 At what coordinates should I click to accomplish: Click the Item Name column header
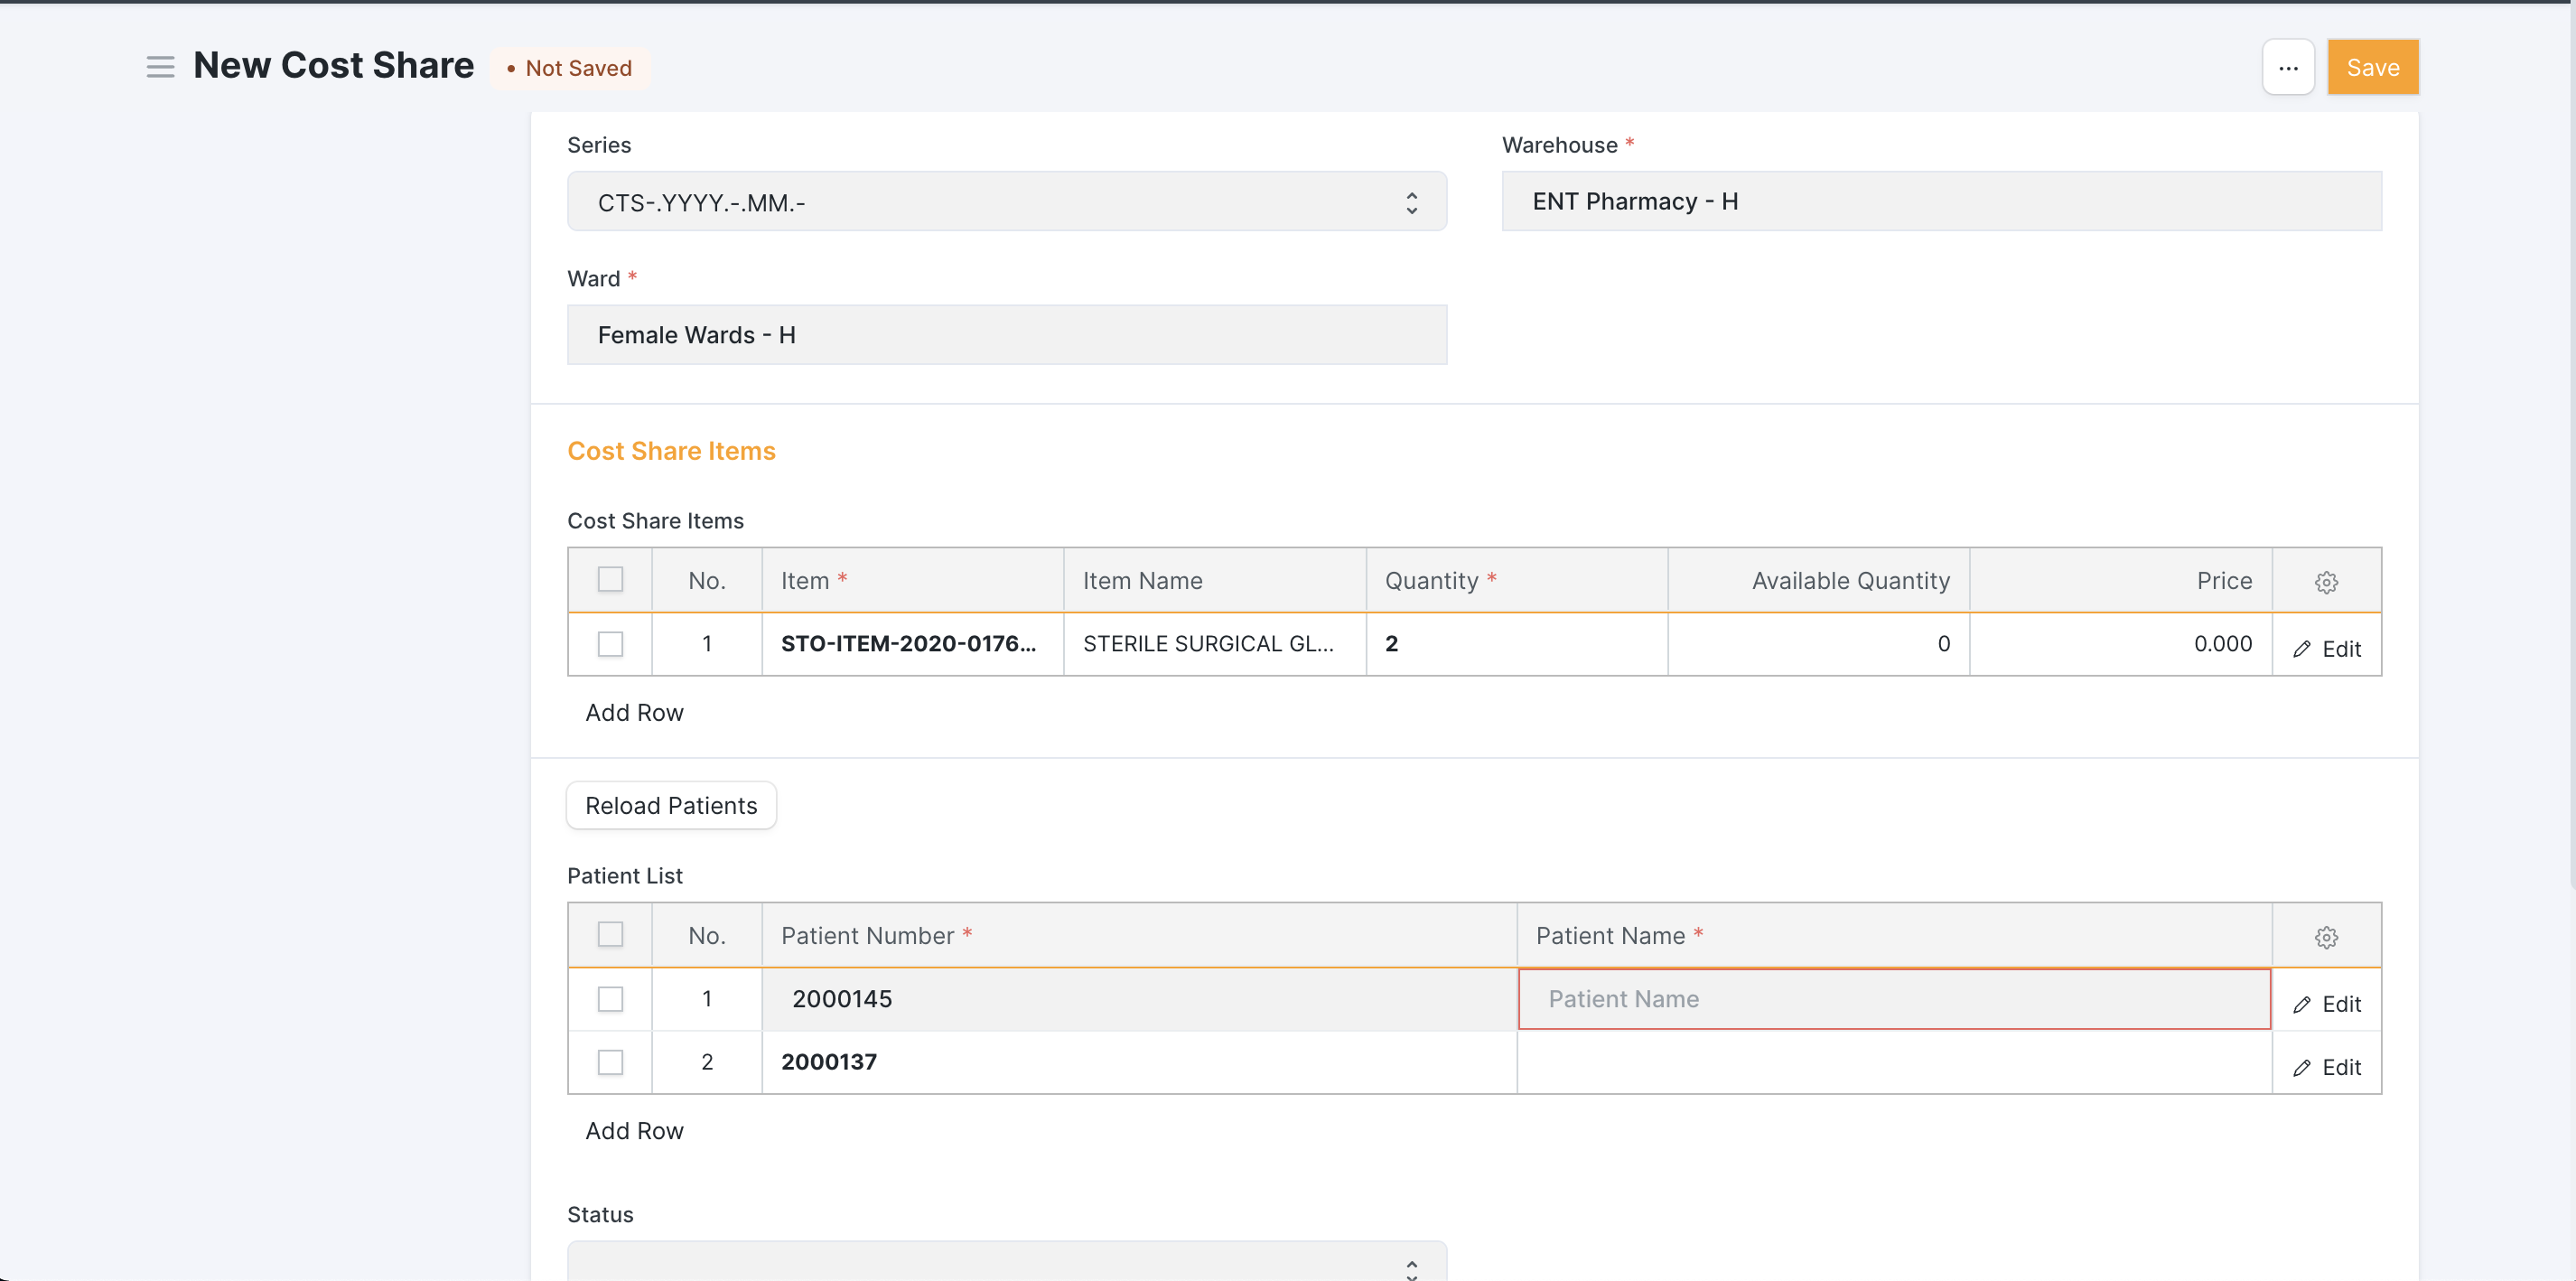pyautogui.click(x=1214, y=580)
